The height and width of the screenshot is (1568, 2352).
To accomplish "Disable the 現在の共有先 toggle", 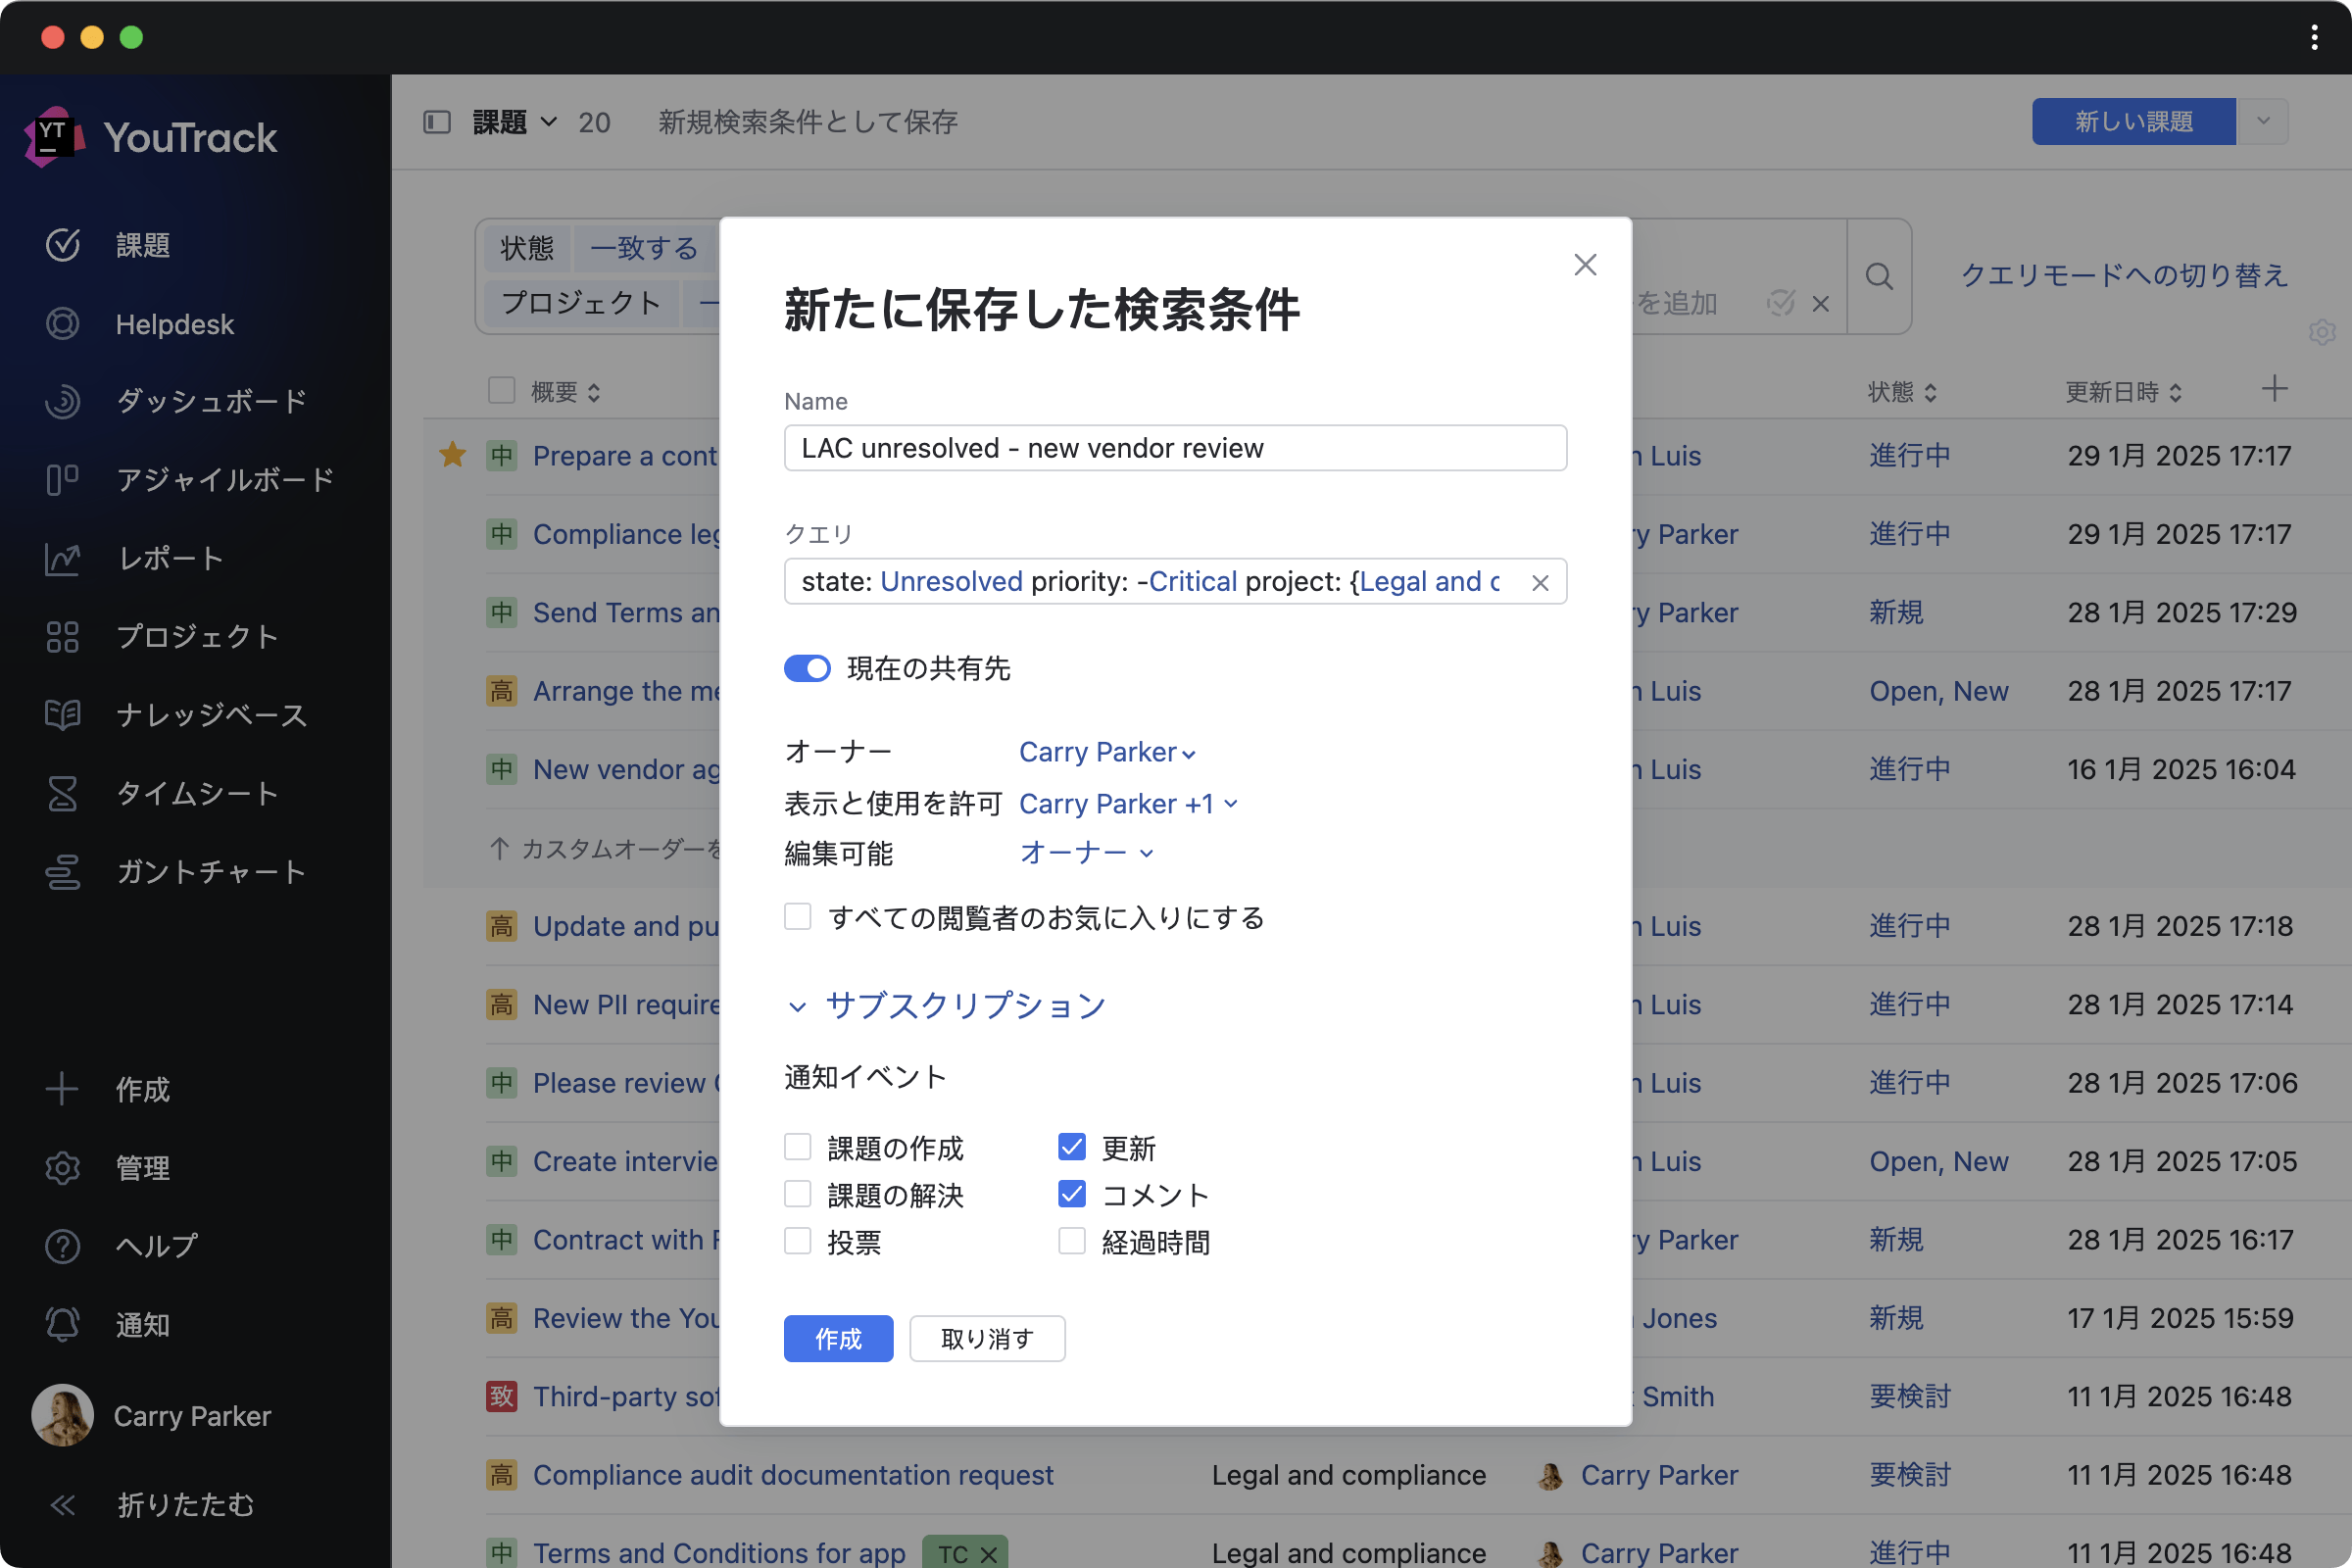I will click(807, 668).
